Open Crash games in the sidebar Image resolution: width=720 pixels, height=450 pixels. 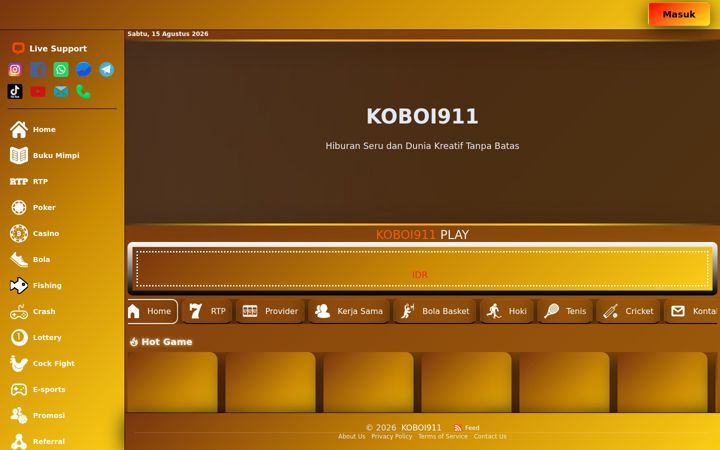click(33, 311)
